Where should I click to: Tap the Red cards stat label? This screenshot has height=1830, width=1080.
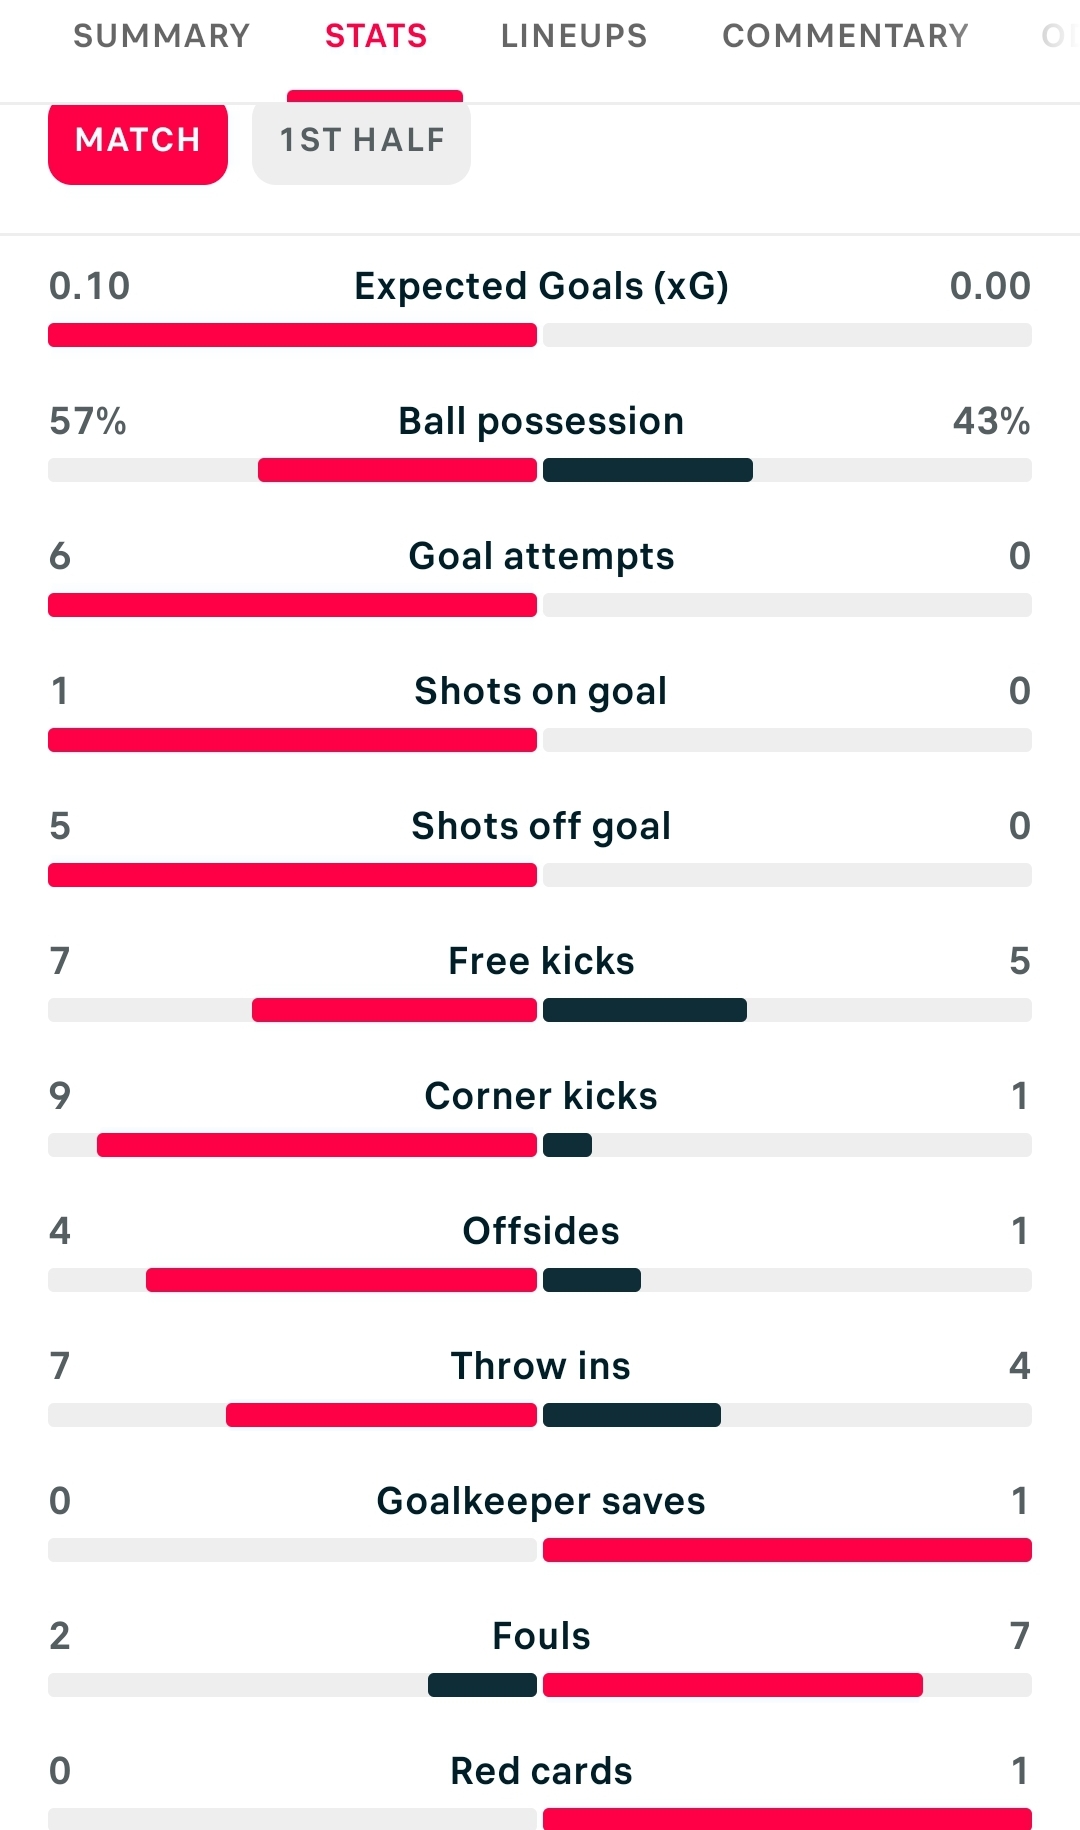point(541,1771)
